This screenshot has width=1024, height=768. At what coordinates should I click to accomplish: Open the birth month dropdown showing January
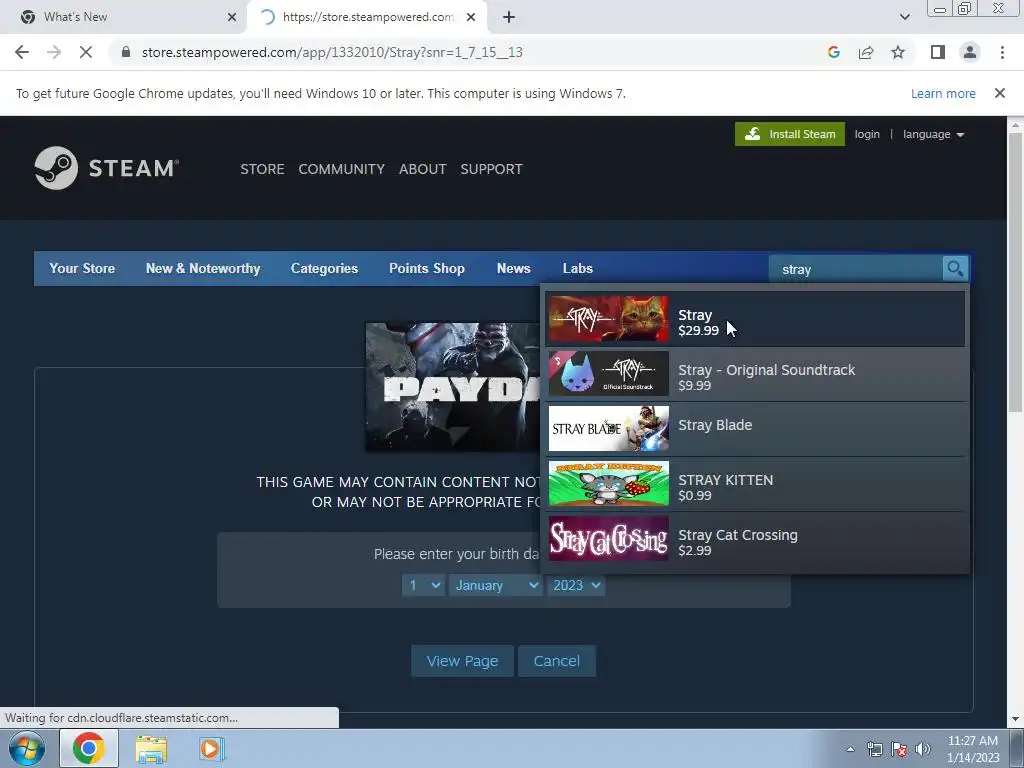495,585
